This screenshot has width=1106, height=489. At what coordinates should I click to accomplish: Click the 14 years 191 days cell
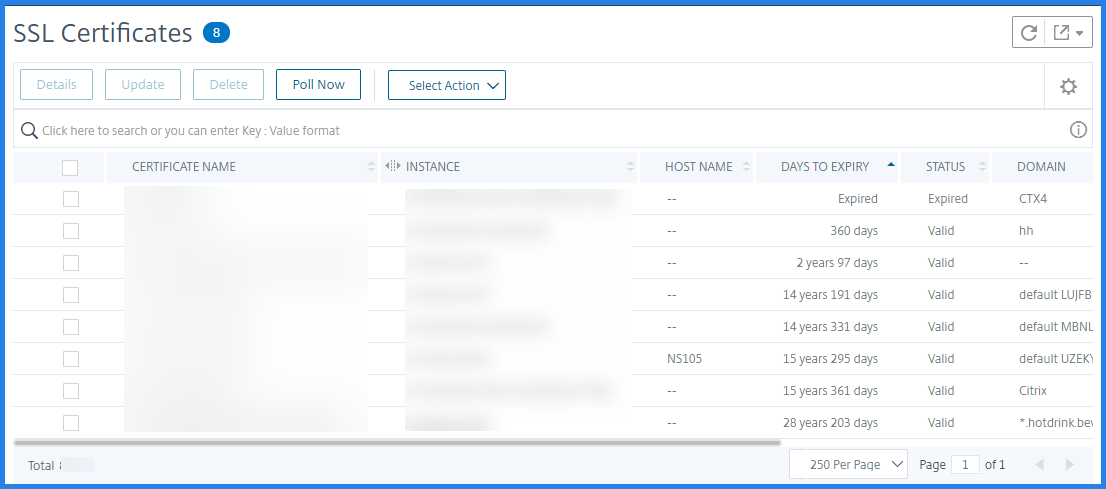(x=830, y=295)
